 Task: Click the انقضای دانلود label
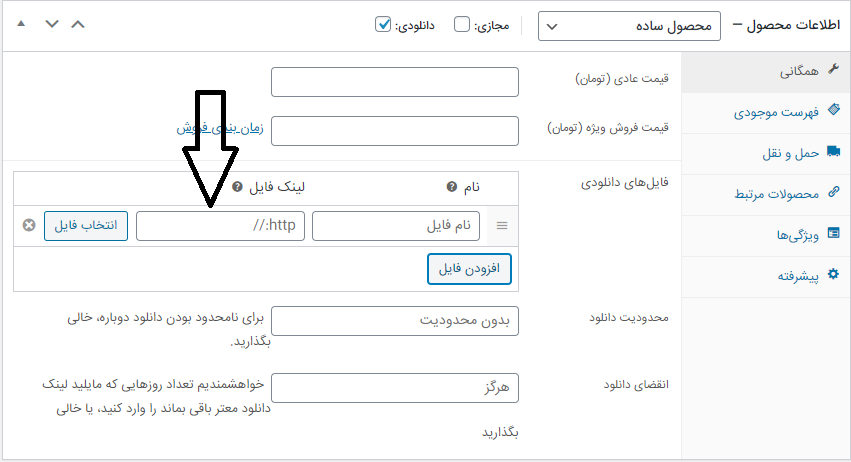coord(636,385)
